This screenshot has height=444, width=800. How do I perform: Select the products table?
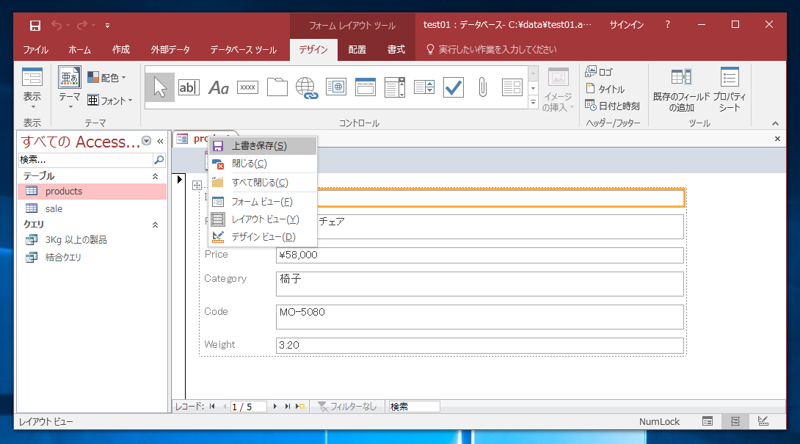pyautogui.click(x=92, y=191)
